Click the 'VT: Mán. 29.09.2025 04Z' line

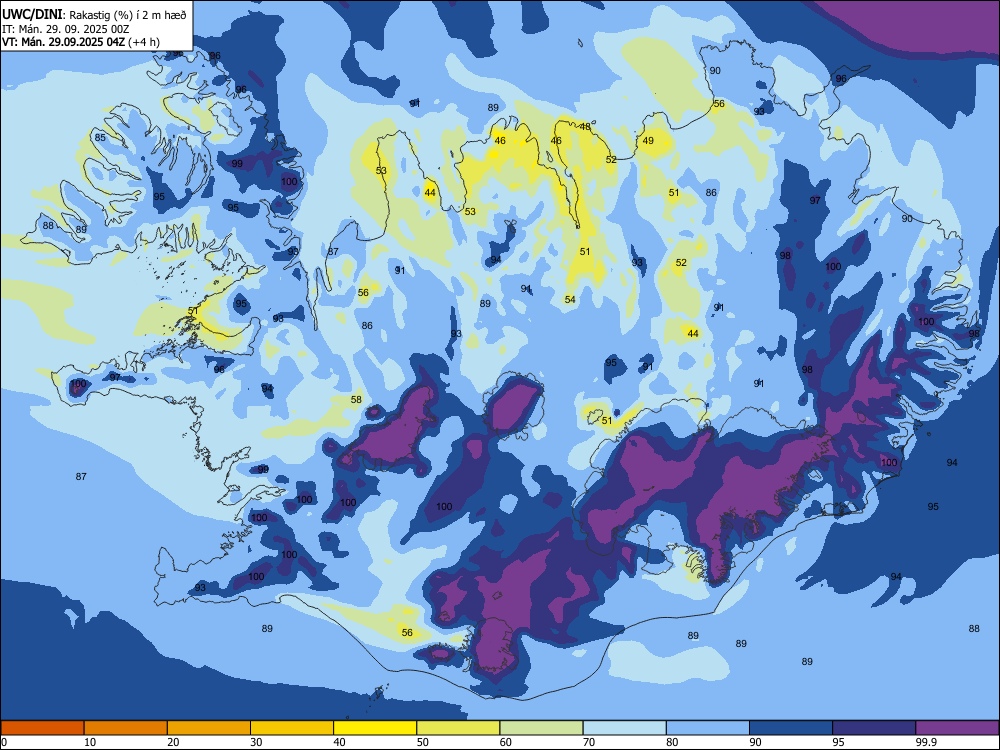click(x=64, y=42)
